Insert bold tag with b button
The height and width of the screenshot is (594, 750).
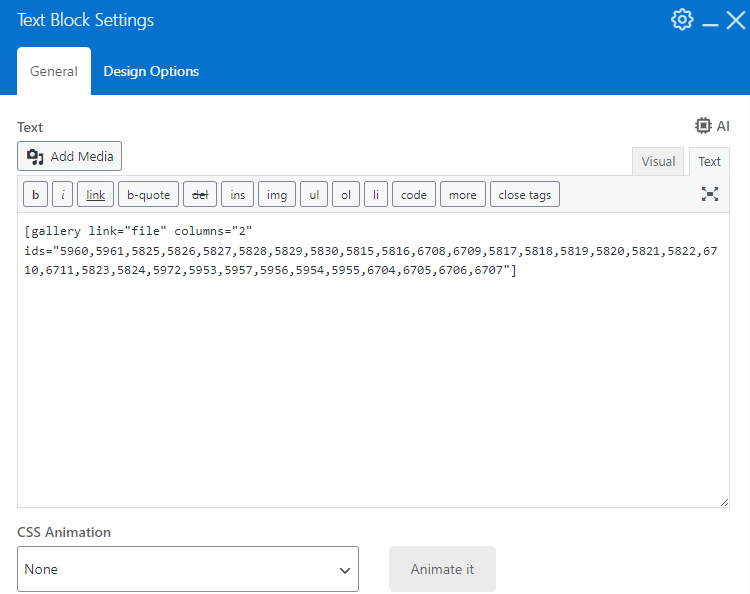click(x=35, y=195)
